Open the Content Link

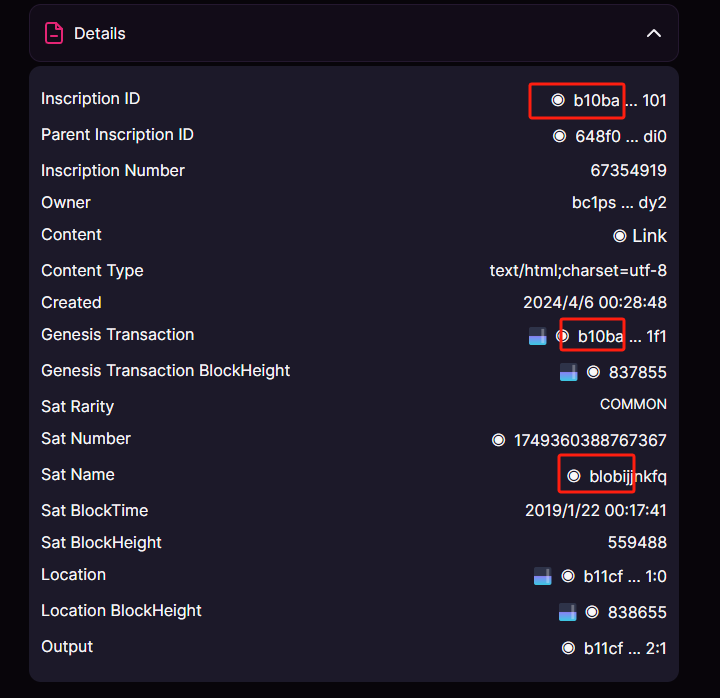pos(649,236)
